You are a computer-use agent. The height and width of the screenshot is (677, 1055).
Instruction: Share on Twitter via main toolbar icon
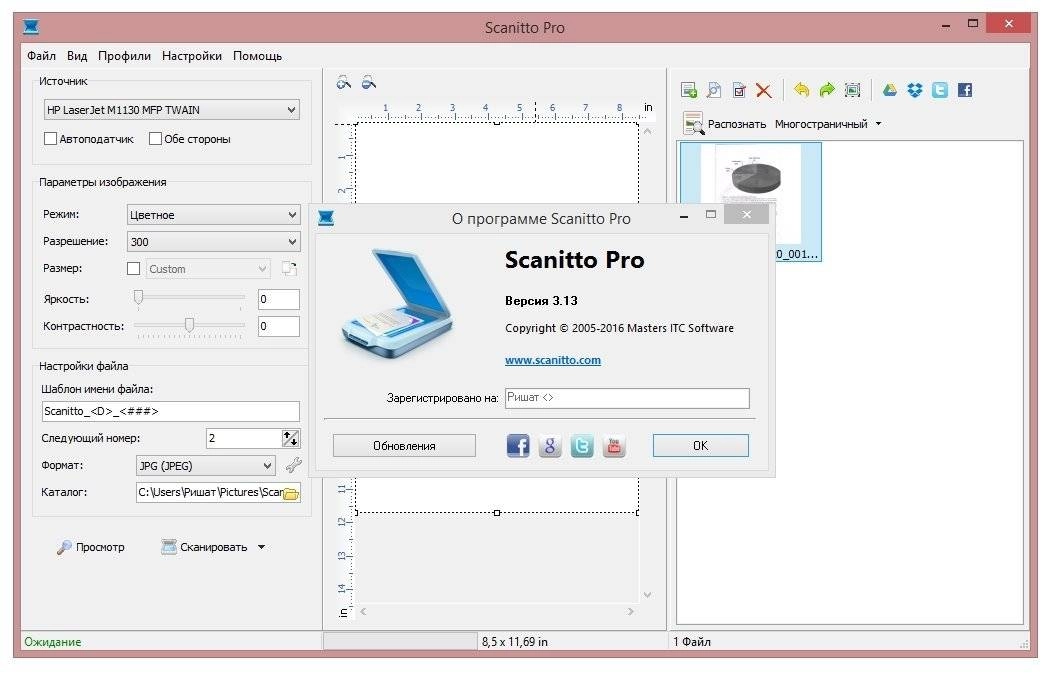[940, 90]
